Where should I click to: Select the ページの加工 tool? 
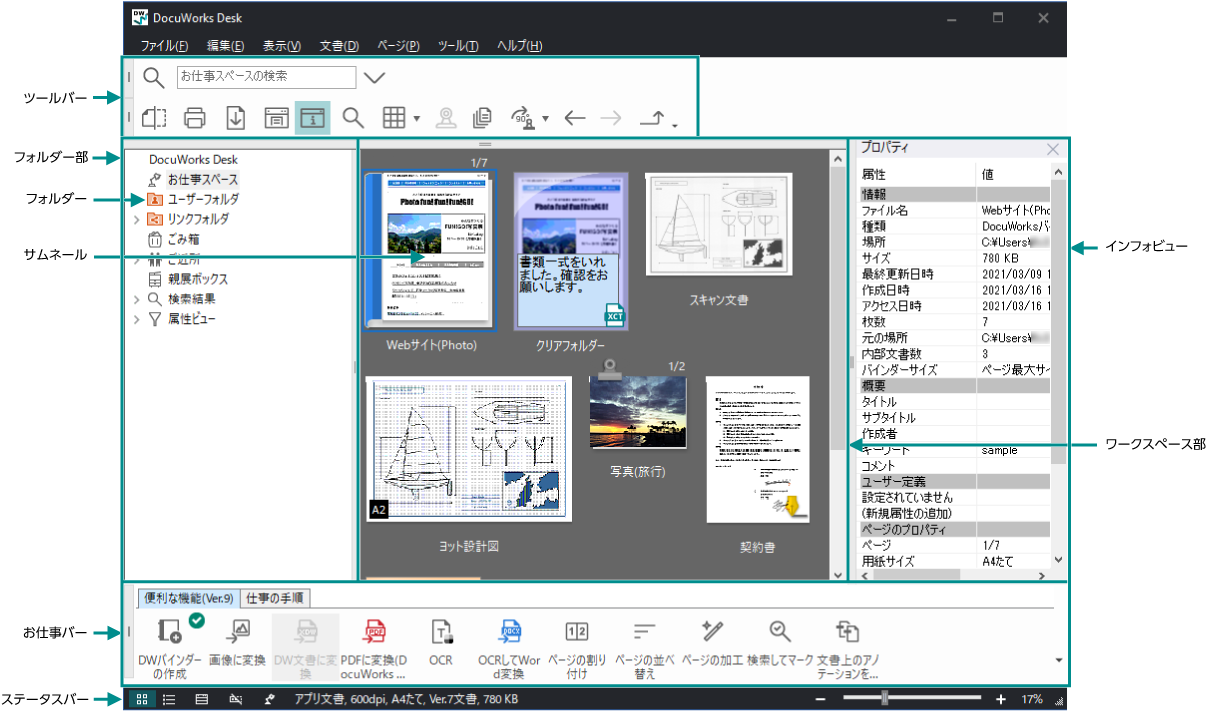(712, 632)
